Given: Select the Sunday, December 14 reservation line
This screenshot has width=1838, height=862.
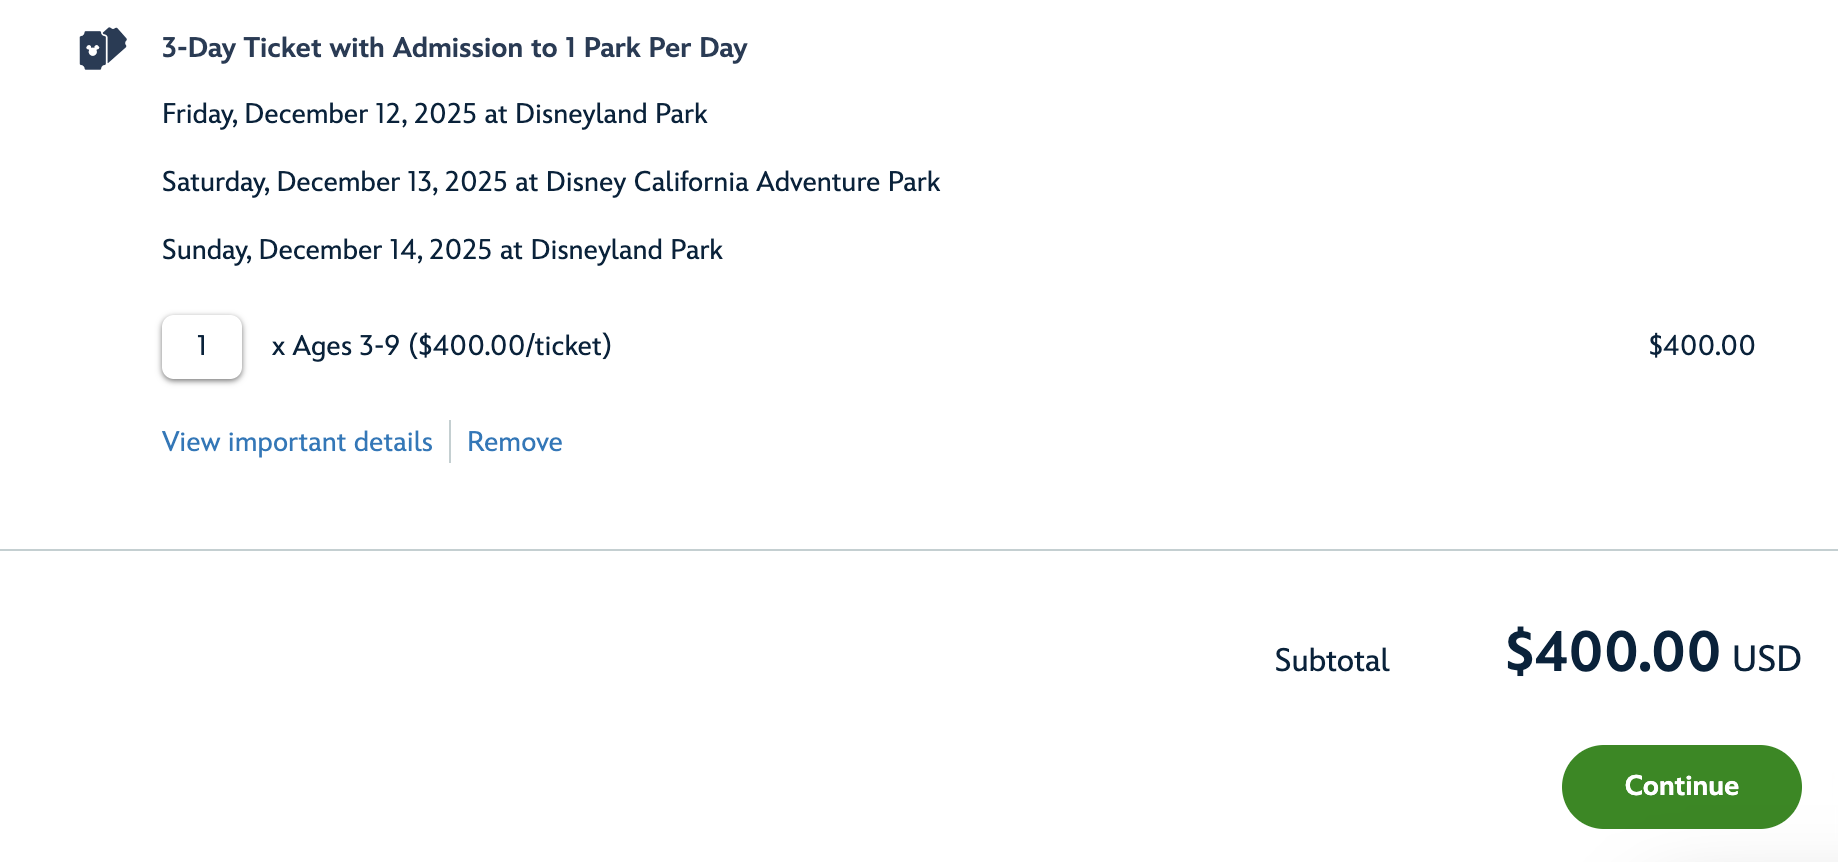Looking at the screenshot, I should coord(442,250).
